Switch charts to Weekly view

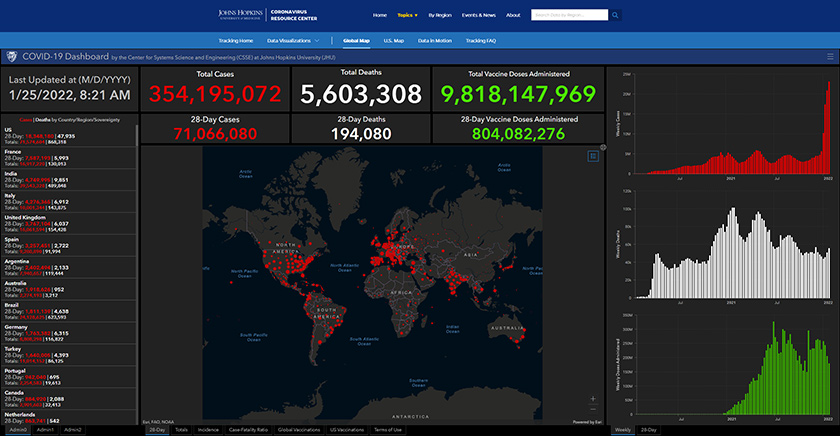coord(622,429)
